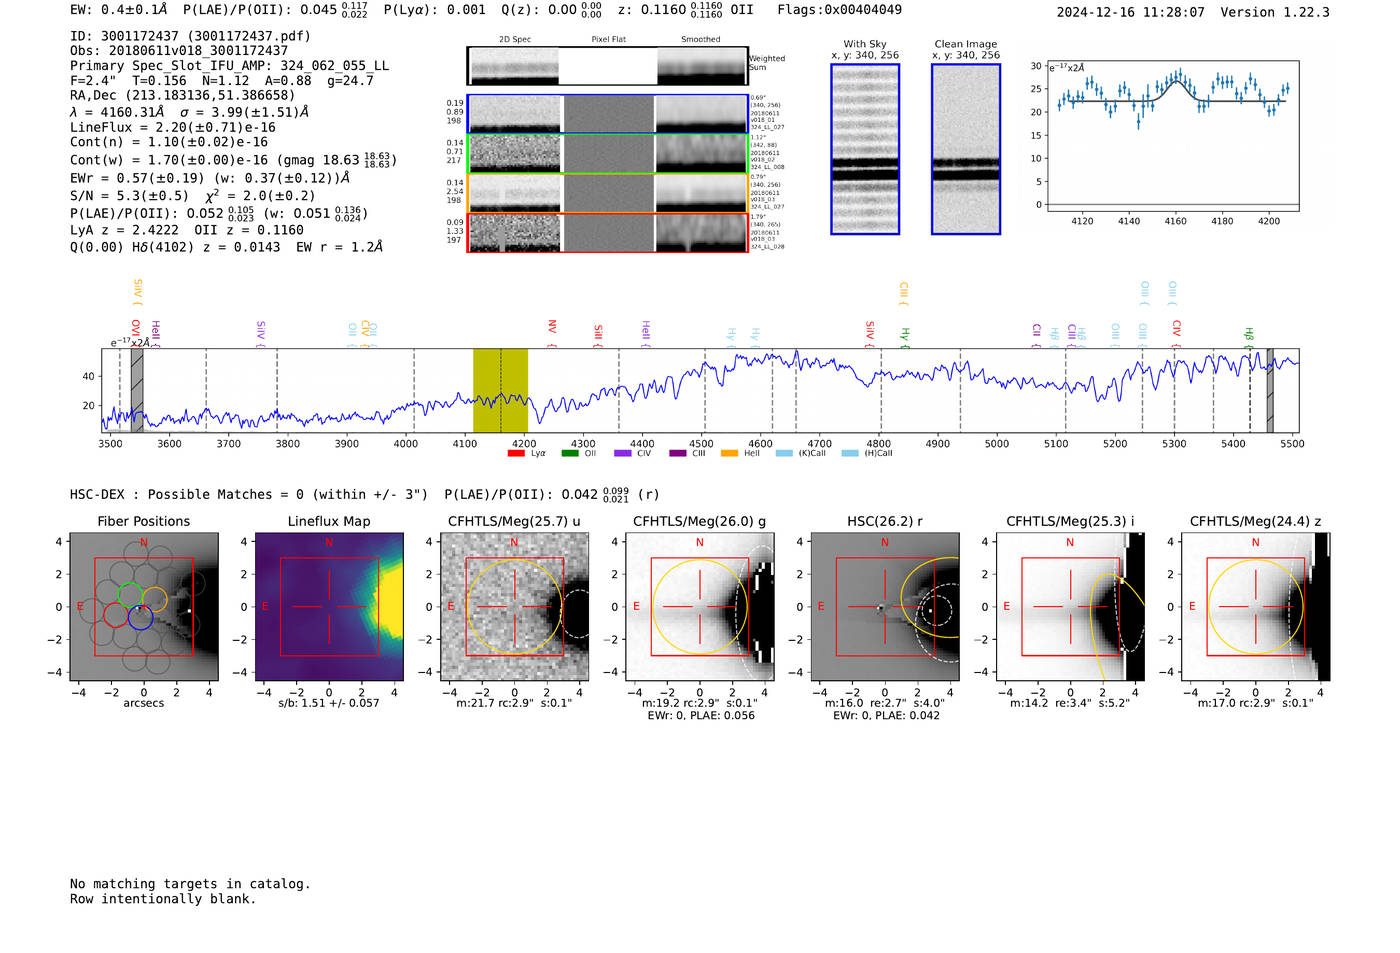Click the red Lyα legend swatch

pos(516,454)
